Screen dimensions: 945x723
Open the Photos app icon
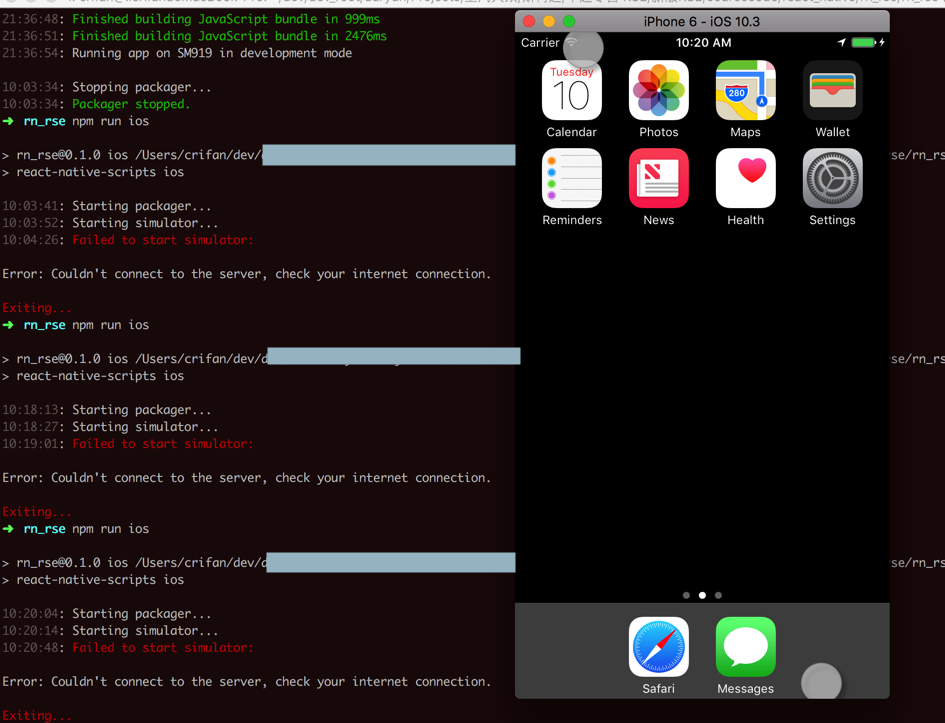(x=659, y=90)
